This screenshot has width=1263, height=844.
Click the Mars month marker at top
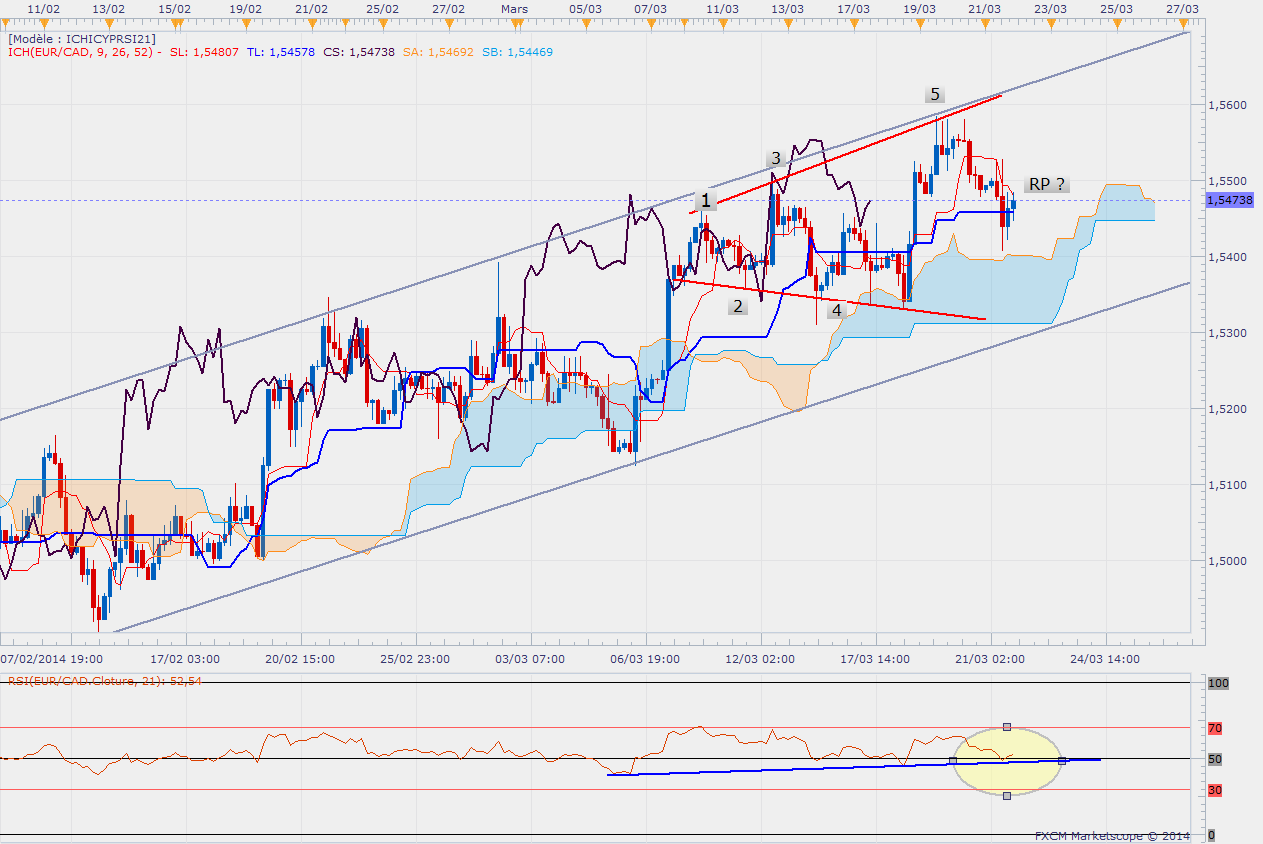click(514, 8)
